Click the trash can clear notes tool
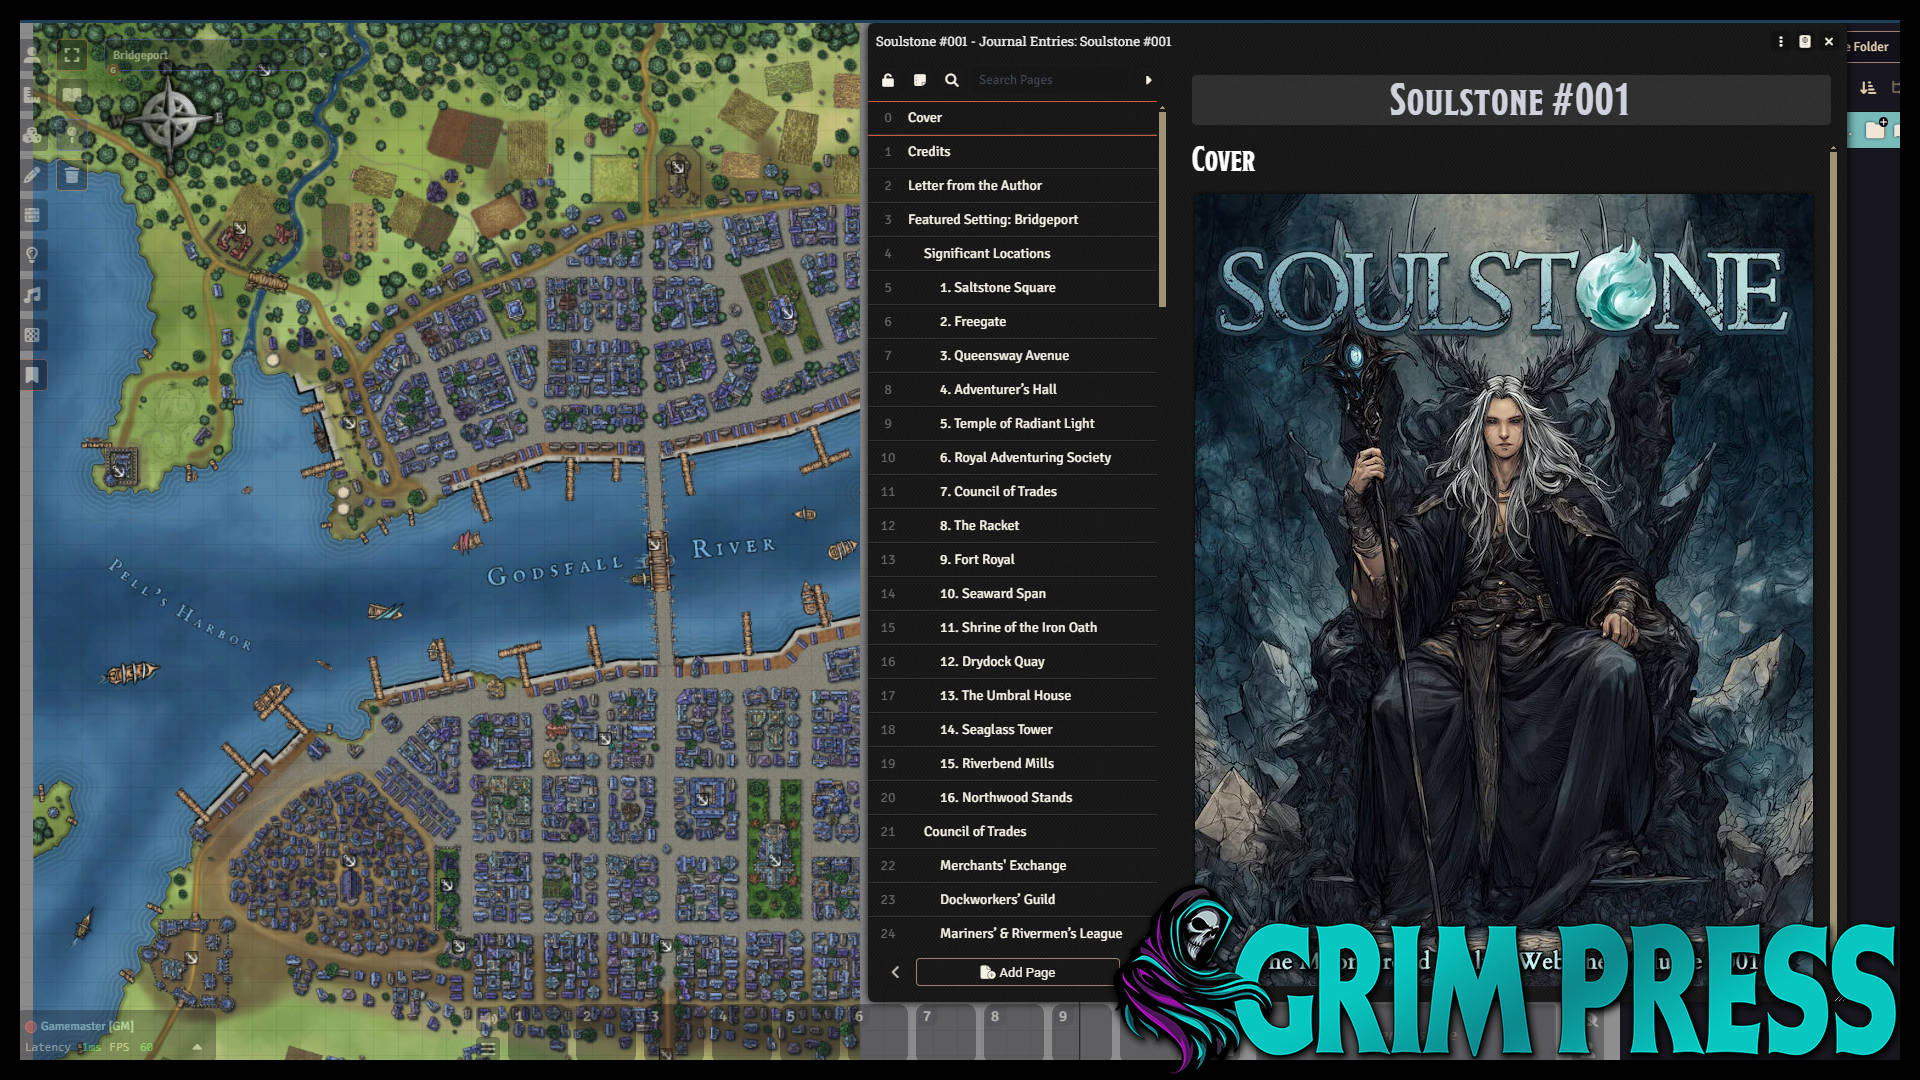 (72, 176)
